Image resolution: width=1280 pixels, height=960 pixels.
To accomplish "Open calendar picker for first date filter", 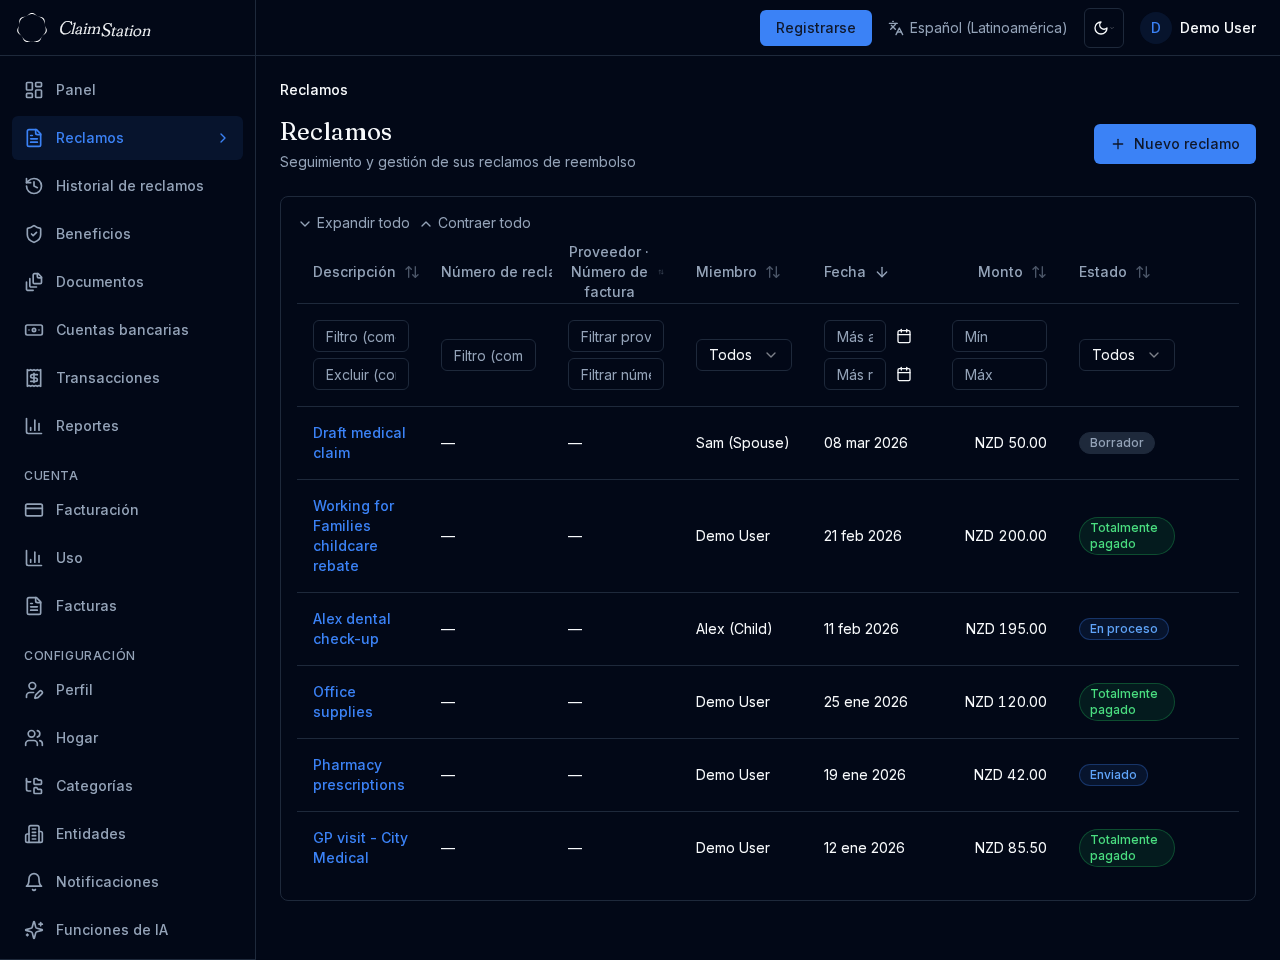I will [904, 336].
